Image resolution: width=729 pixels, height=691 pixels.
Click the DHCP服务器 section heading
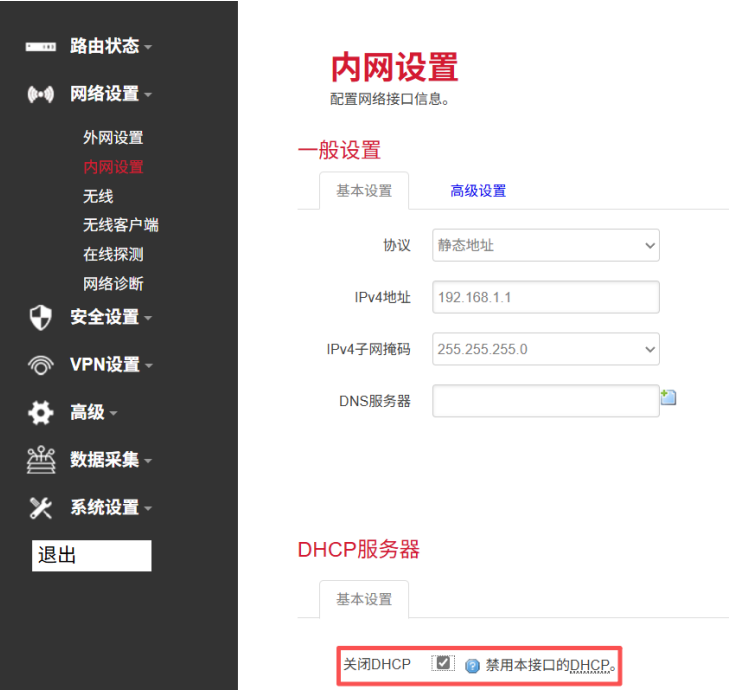(x=358, y=550)
